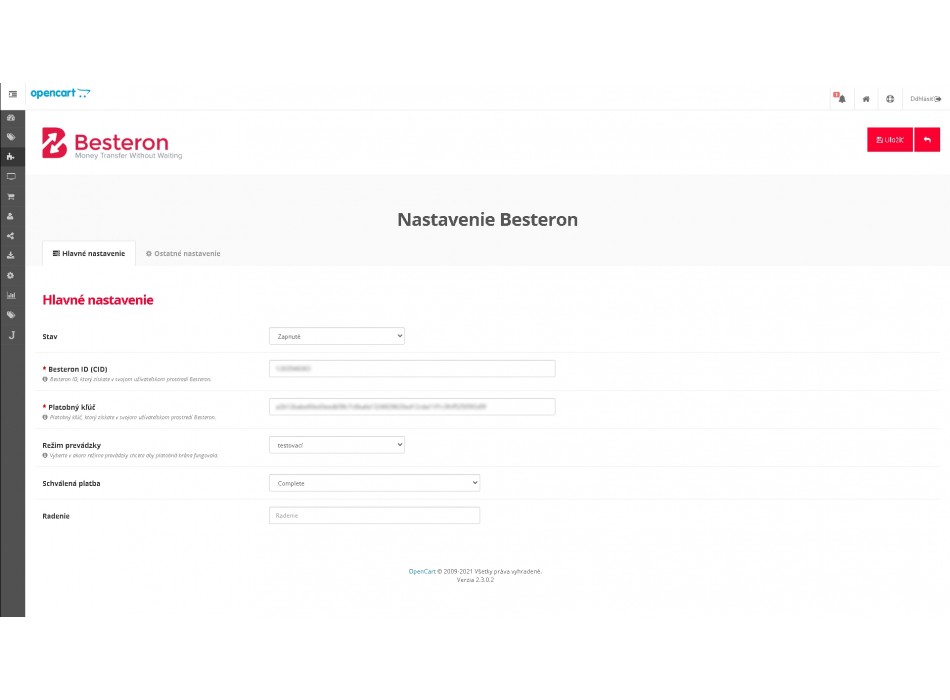Open the Sales shopping cart icon in sidebar
The width and height of the screenshot is (950, 700).
(x=11, y=196)
